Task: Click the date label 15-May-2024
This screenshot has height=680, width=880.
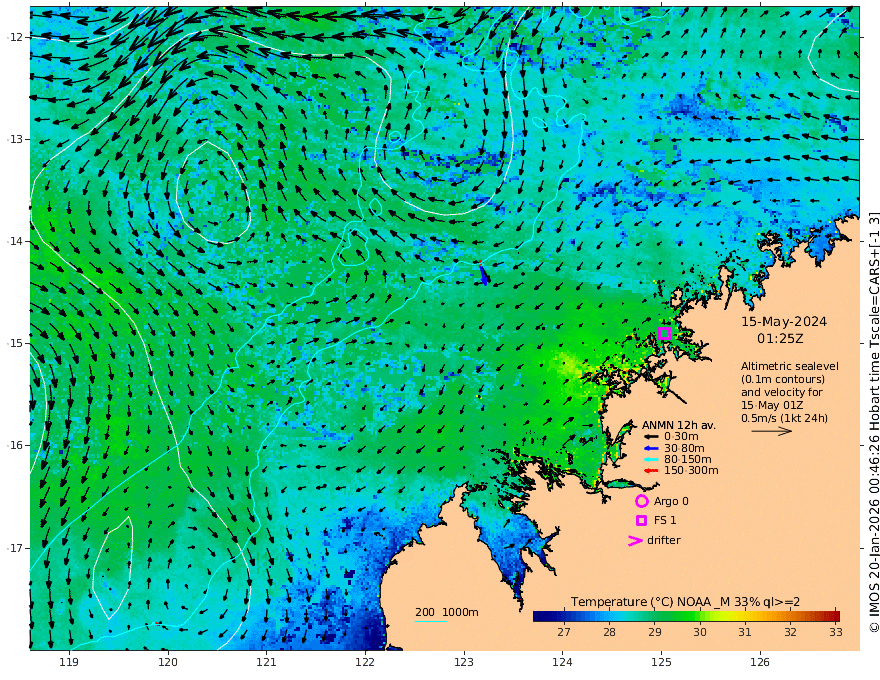Action: pyautogui.click(x=784, y=321)
